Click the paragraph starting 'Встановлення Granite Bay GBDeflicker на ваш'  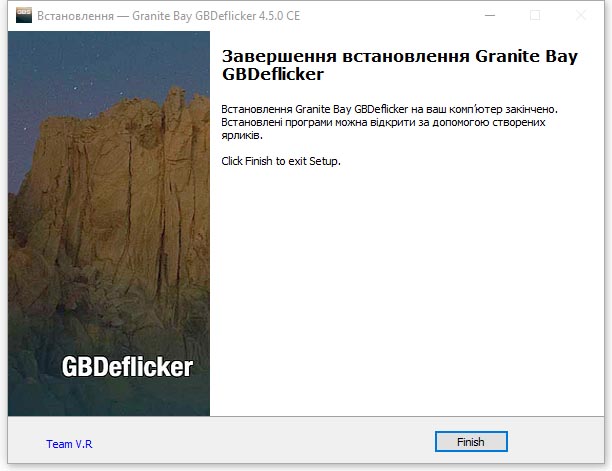pyautogui.click(x=390, y=122)
